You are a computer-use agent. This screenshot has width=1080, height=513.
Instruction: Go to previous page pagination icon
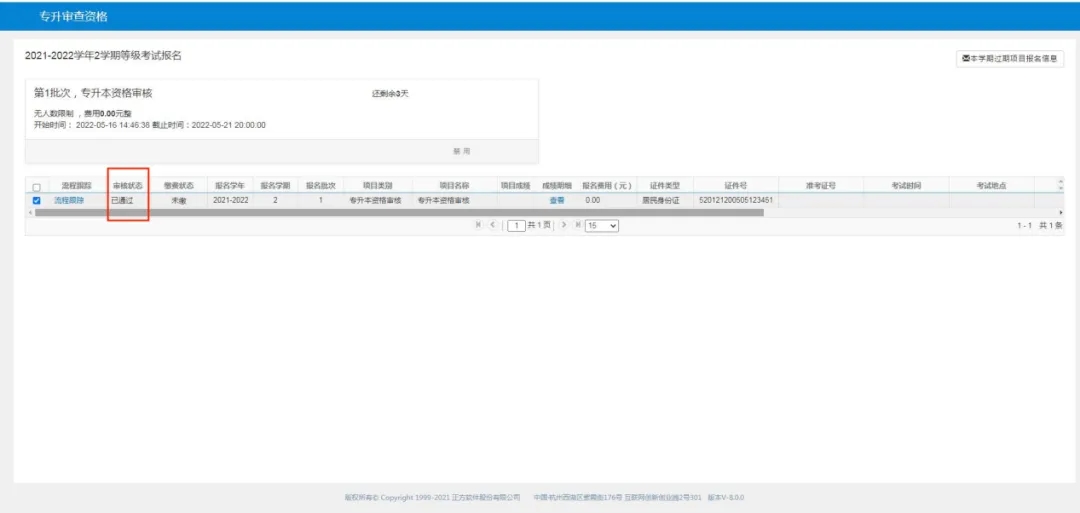coord(492,225)
